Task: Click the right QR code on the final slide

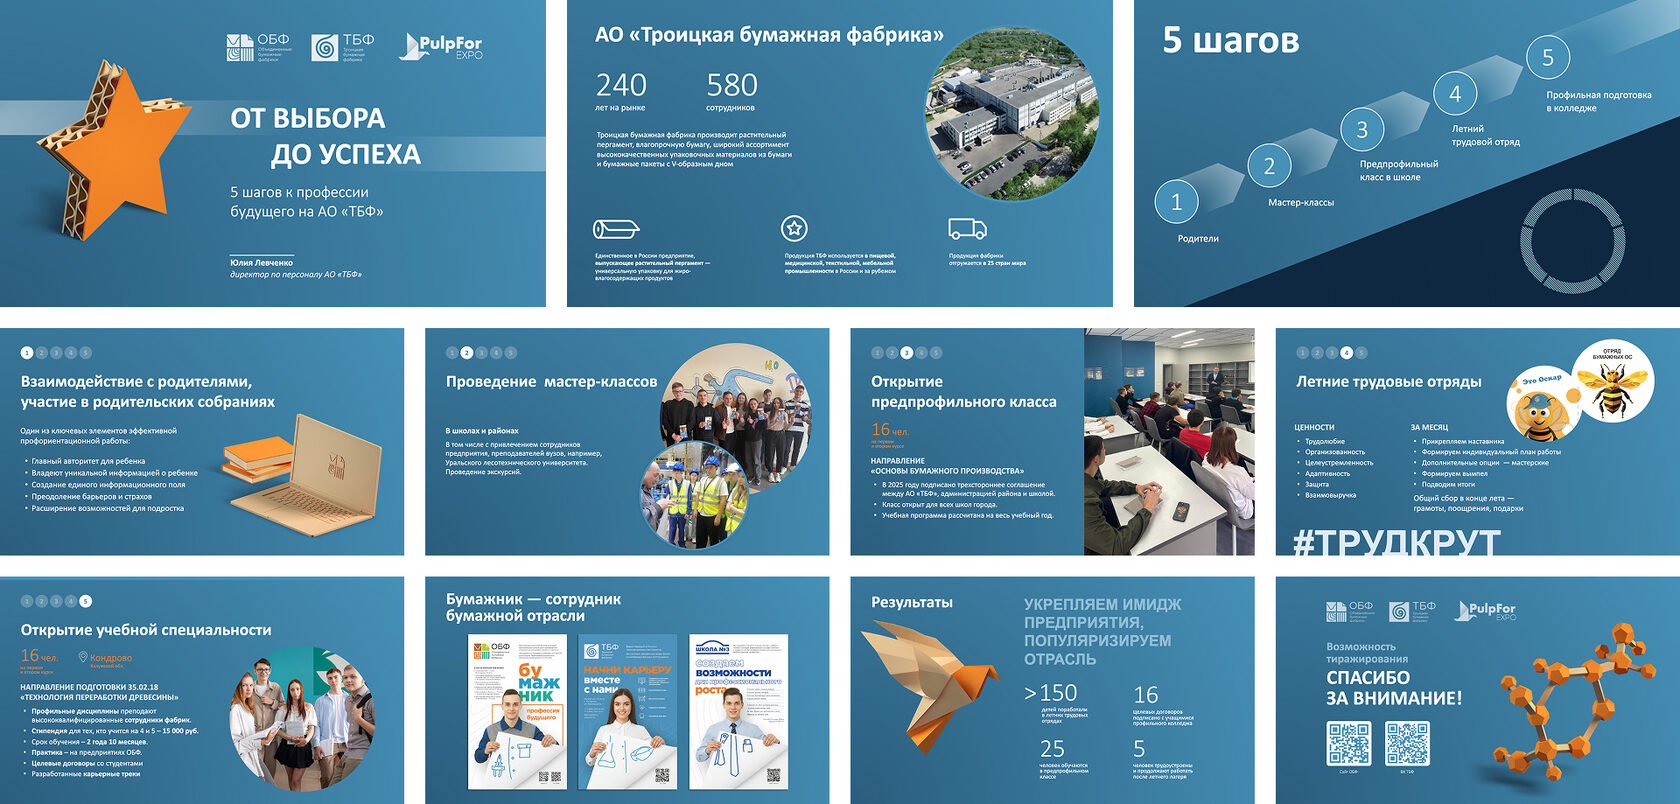Action: click(x=1407, y=743)
